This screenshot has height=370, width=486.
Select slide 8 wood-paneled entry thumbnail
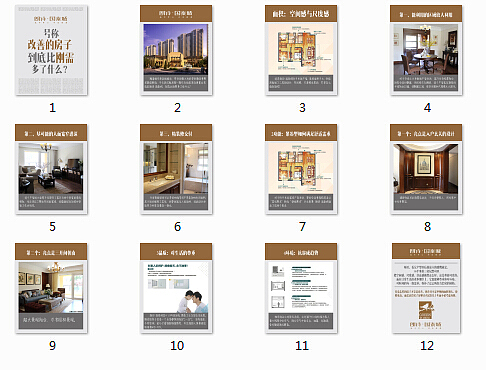pyautogui.click(x=426, y=169)
